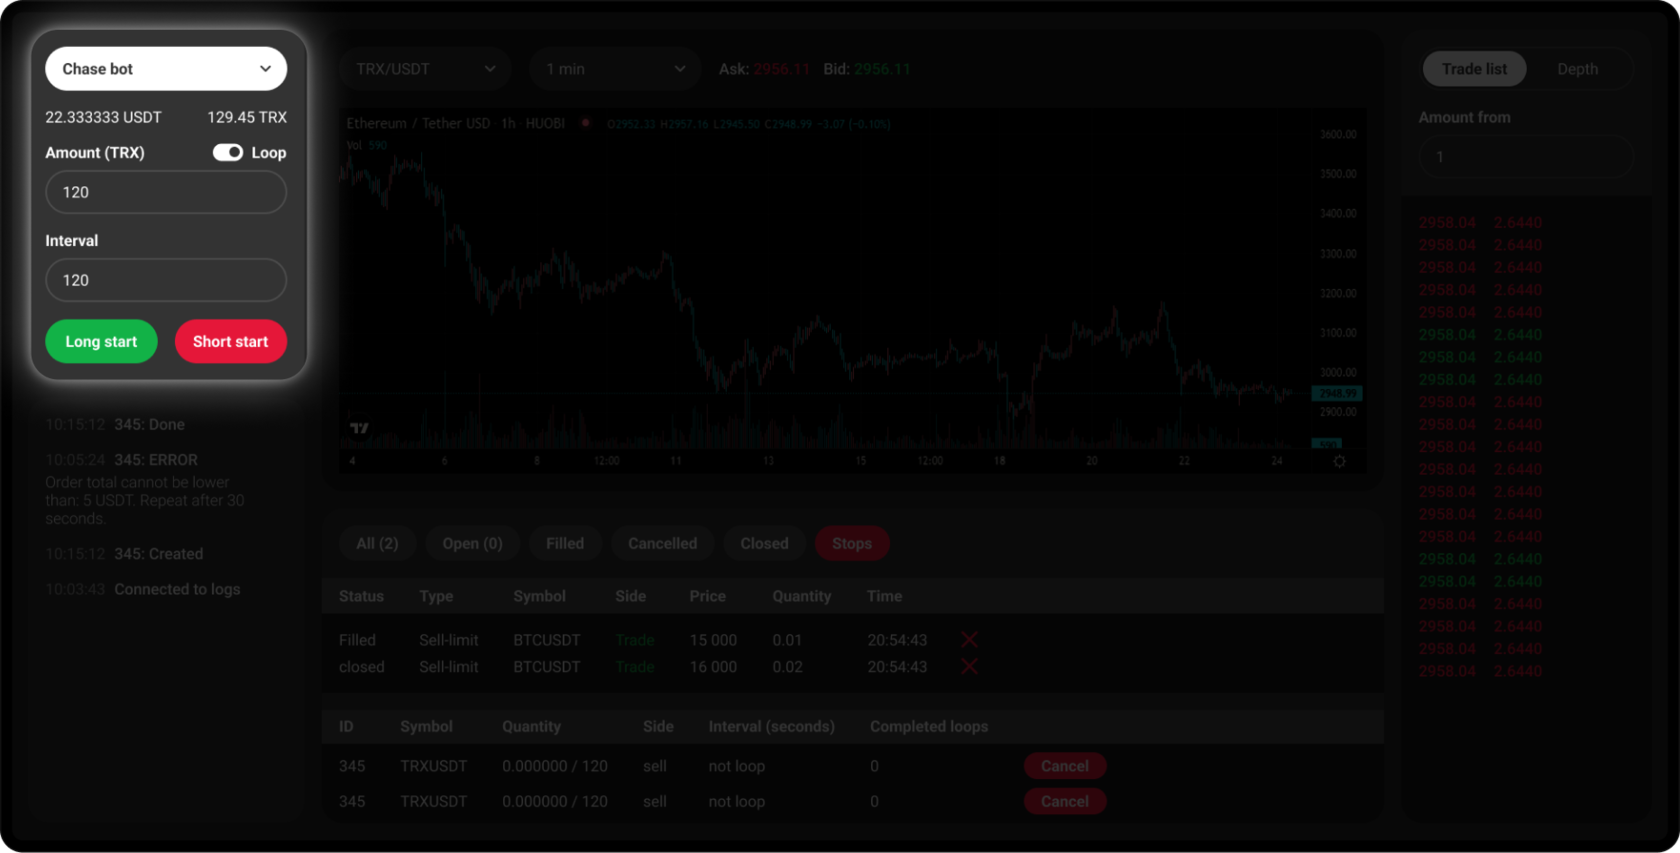Cancel the first TRXUSDT bot row

(1065, 766)
